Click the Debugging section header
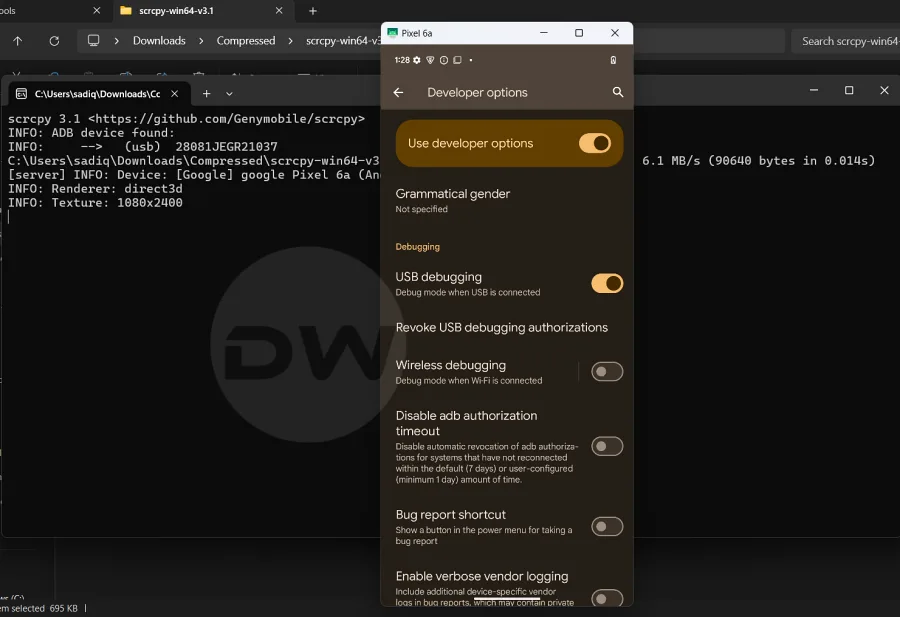900x617 pixels. pos(417,247)
